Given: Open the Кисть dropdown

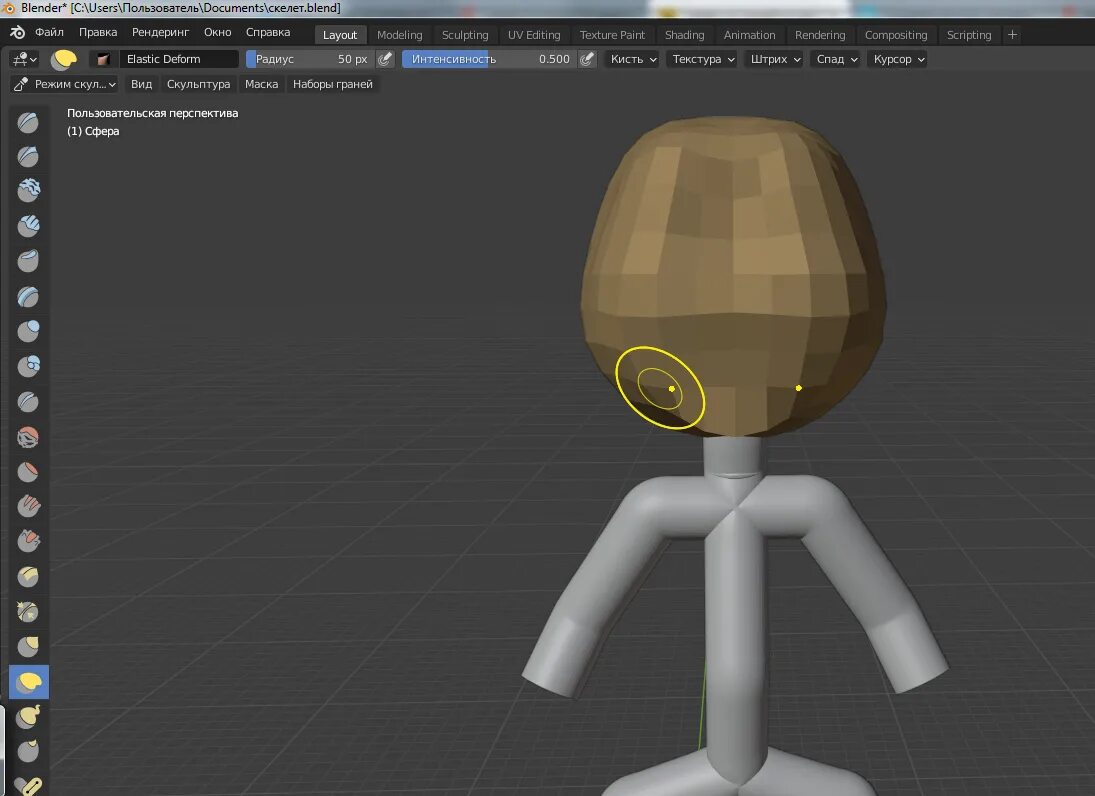Looking at the screenshot, I should pyautogui.click(x=631, y=59).
